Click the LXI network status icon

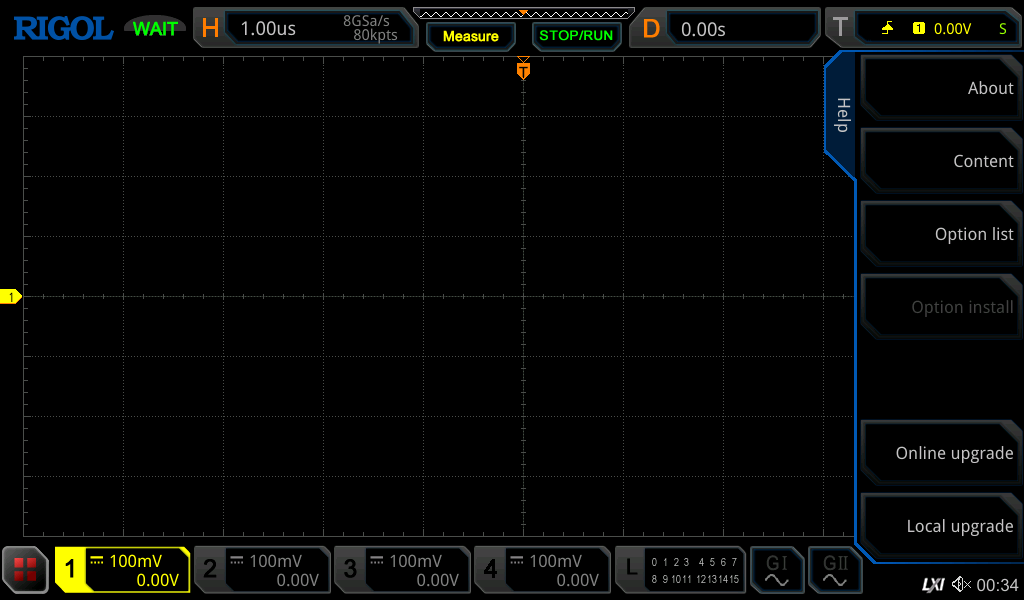pos(932,584)
